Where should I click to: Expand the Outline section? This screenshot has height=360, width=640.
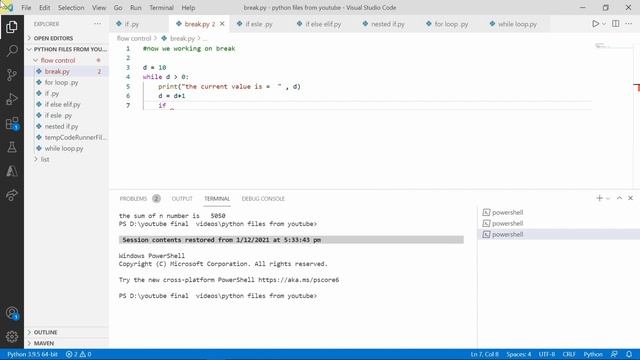click(x=67, y=332)
